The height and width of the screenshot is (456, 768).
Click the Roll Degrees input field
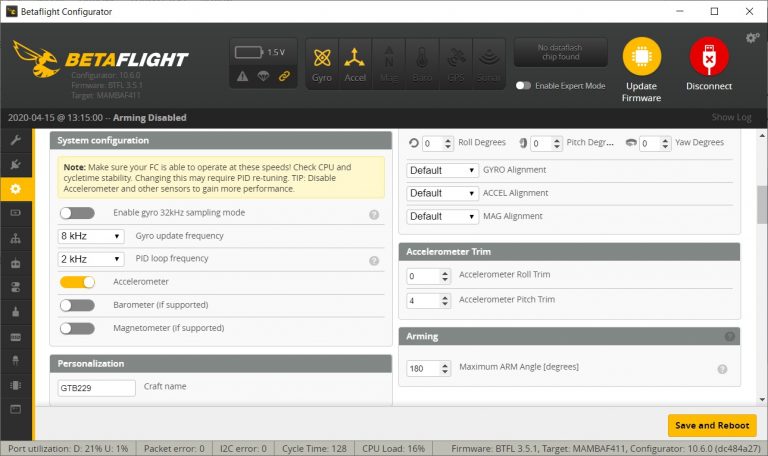[437, 144]
